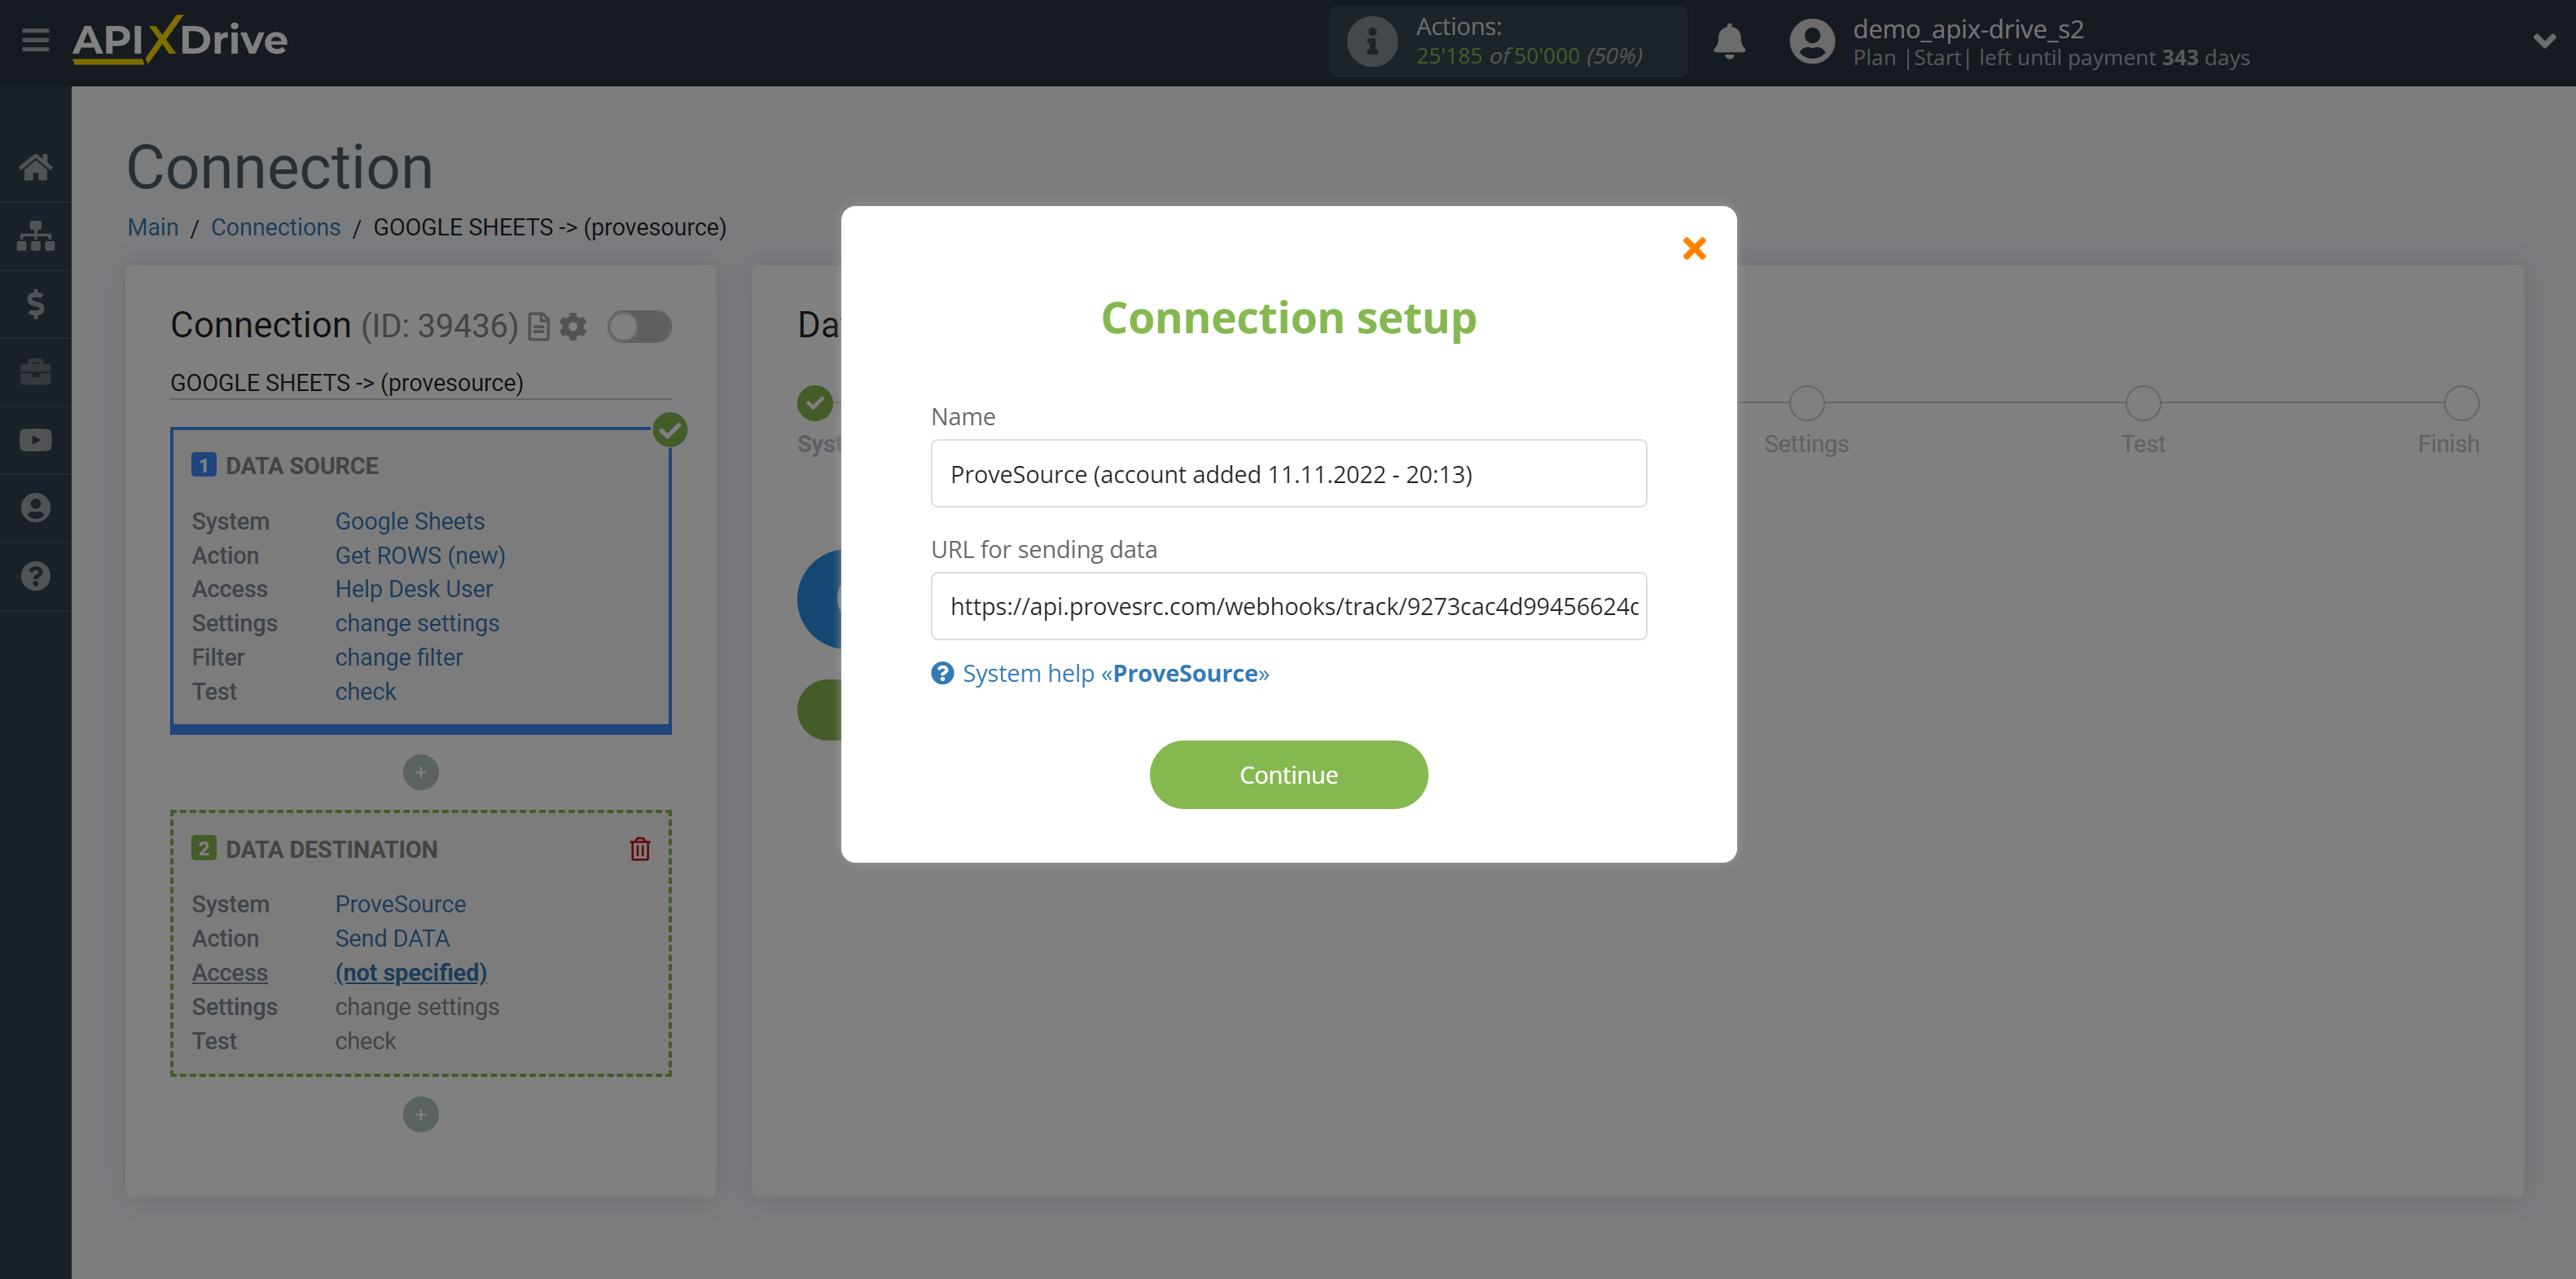The image size is (2576, 1279).
Task: Click the Name input field
Action: 1288,473
